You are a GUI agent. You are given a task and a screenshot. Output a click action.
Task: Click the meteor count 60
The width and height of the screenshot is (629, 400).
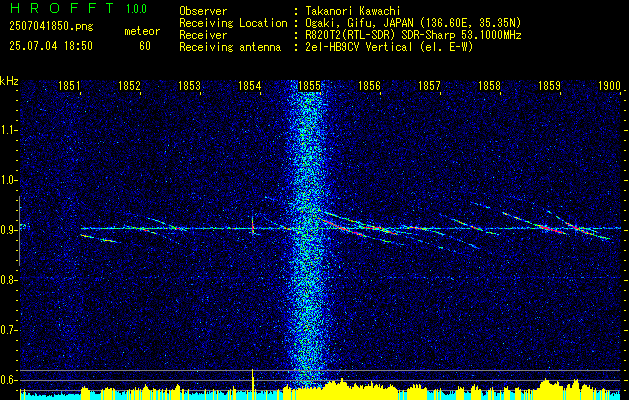pos(145,46)
